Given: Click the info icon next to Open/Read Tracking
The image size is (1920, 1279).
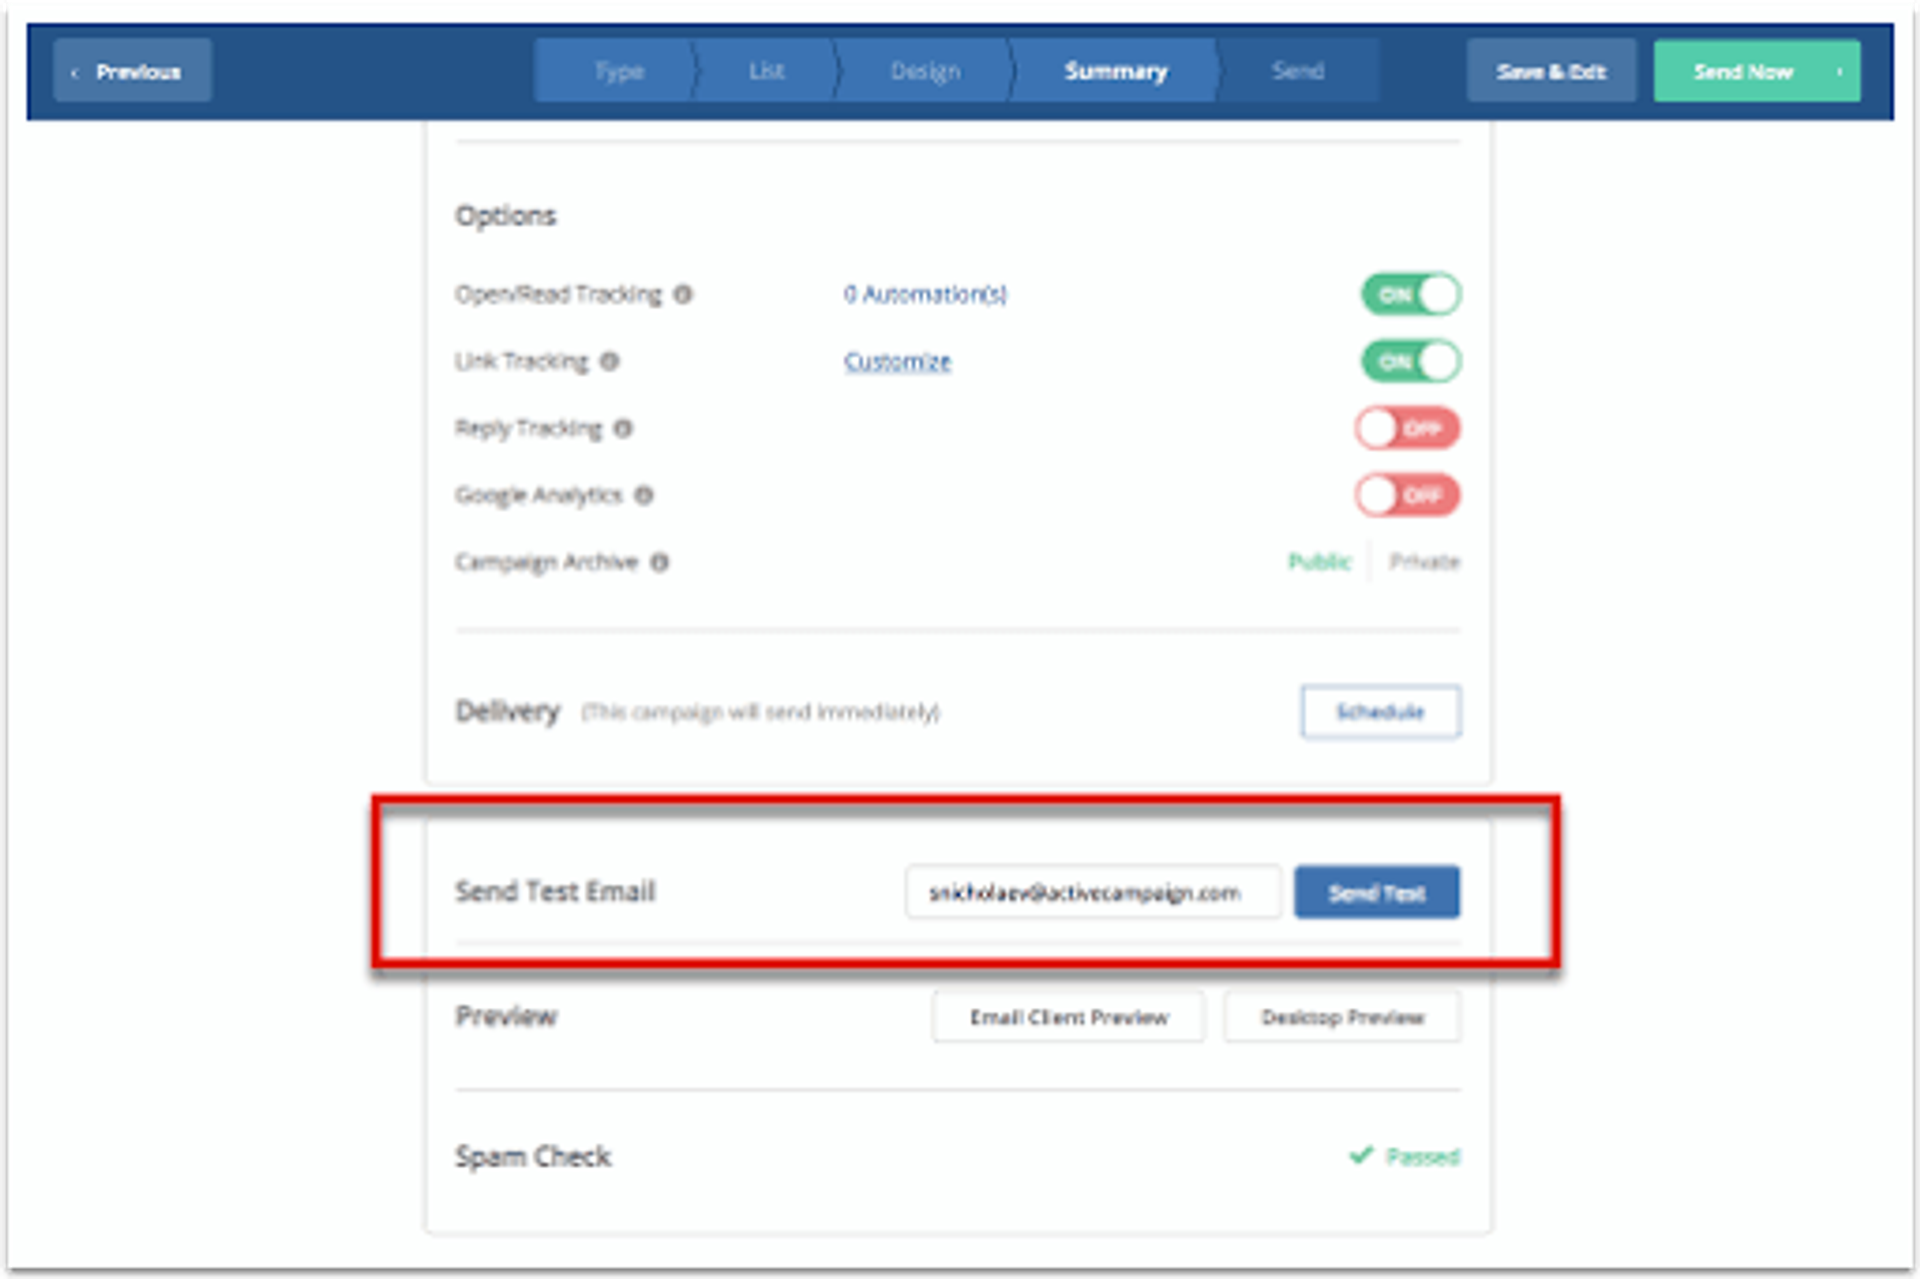Looking at the screenshot, I should tap(684, 294).
